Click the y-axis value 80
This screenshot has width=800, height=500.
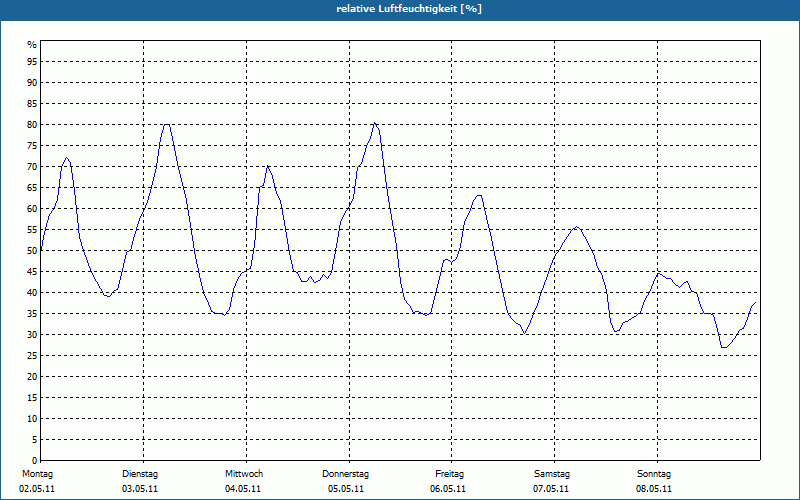coord(32,124)
